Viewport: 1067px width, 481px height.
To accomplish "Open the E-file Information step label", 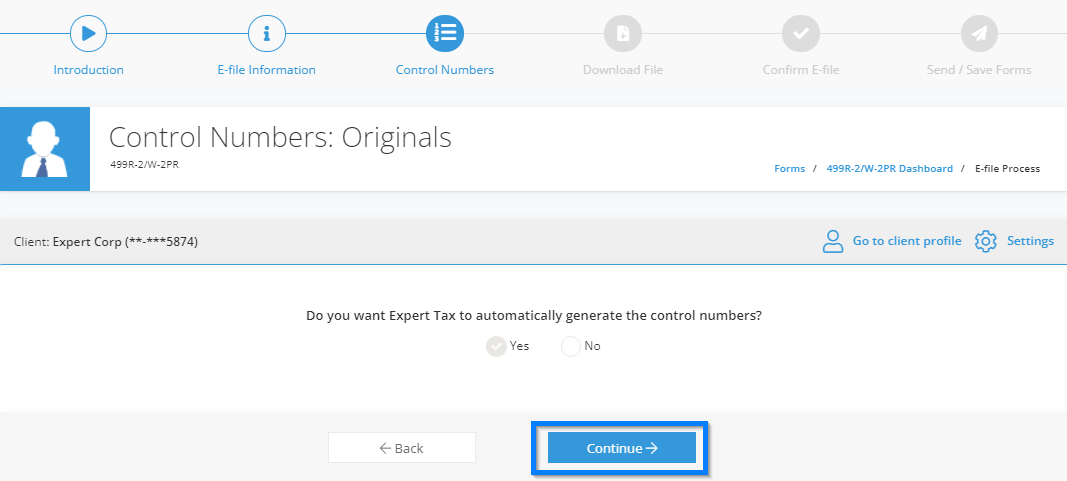I will pyautogui.click(x=267, y=69).
